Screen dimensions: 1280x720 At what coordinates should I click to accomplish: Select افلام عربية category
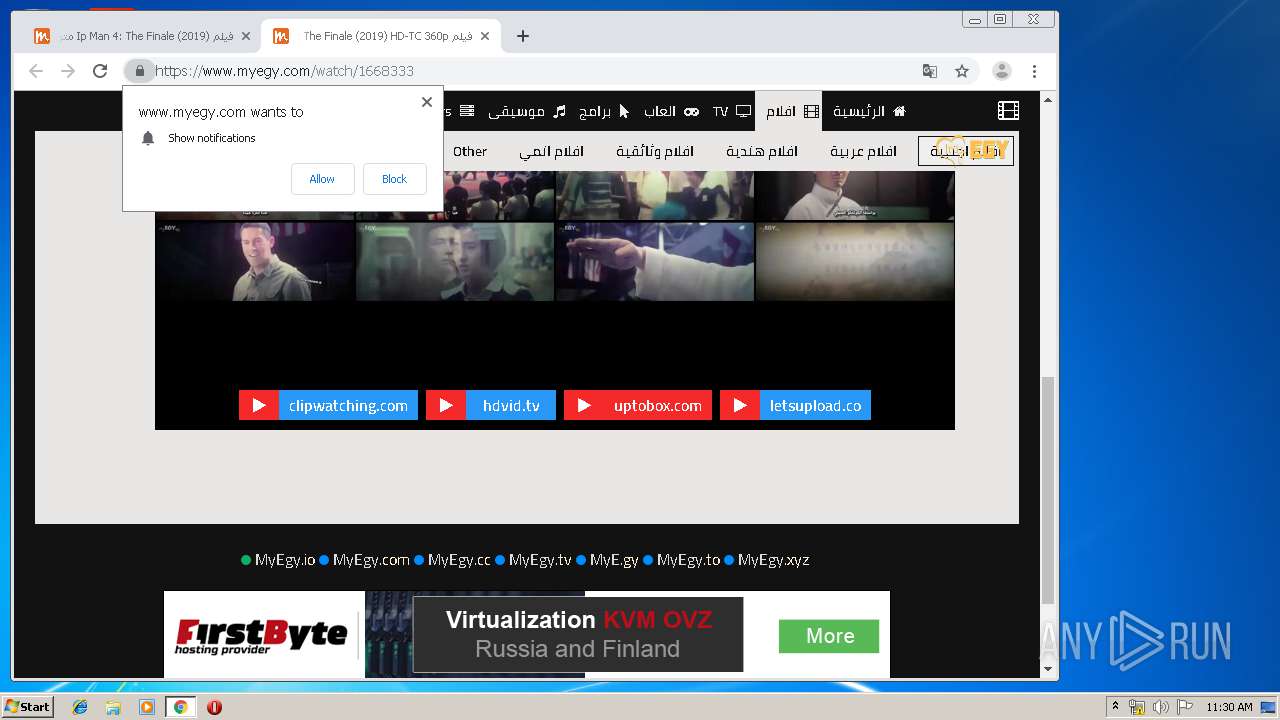(863, 151)
